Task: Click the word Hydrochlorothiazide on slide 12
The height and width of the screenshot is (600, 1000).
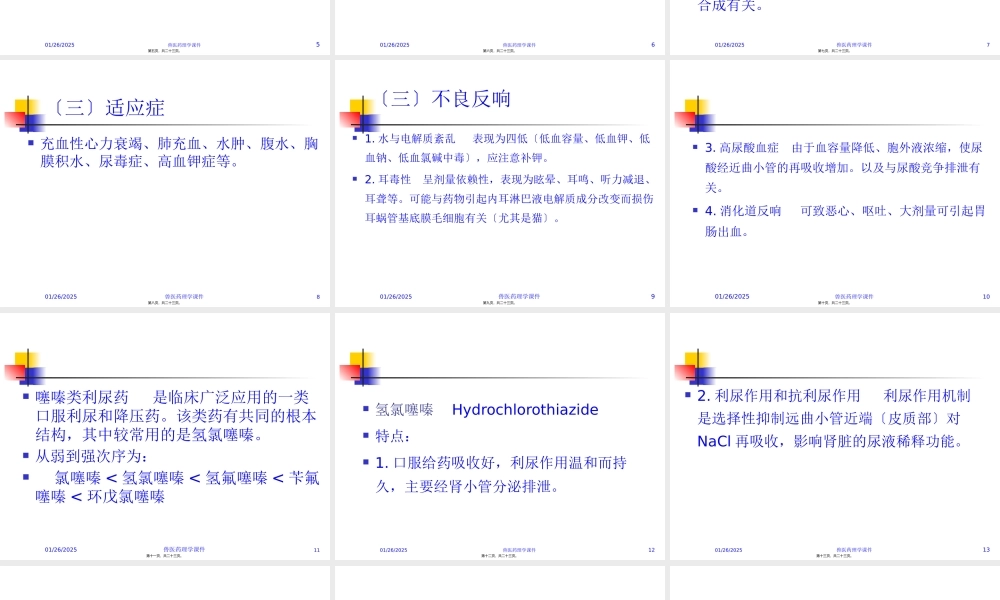Action: pyautogui.click(x=525, y=409)
